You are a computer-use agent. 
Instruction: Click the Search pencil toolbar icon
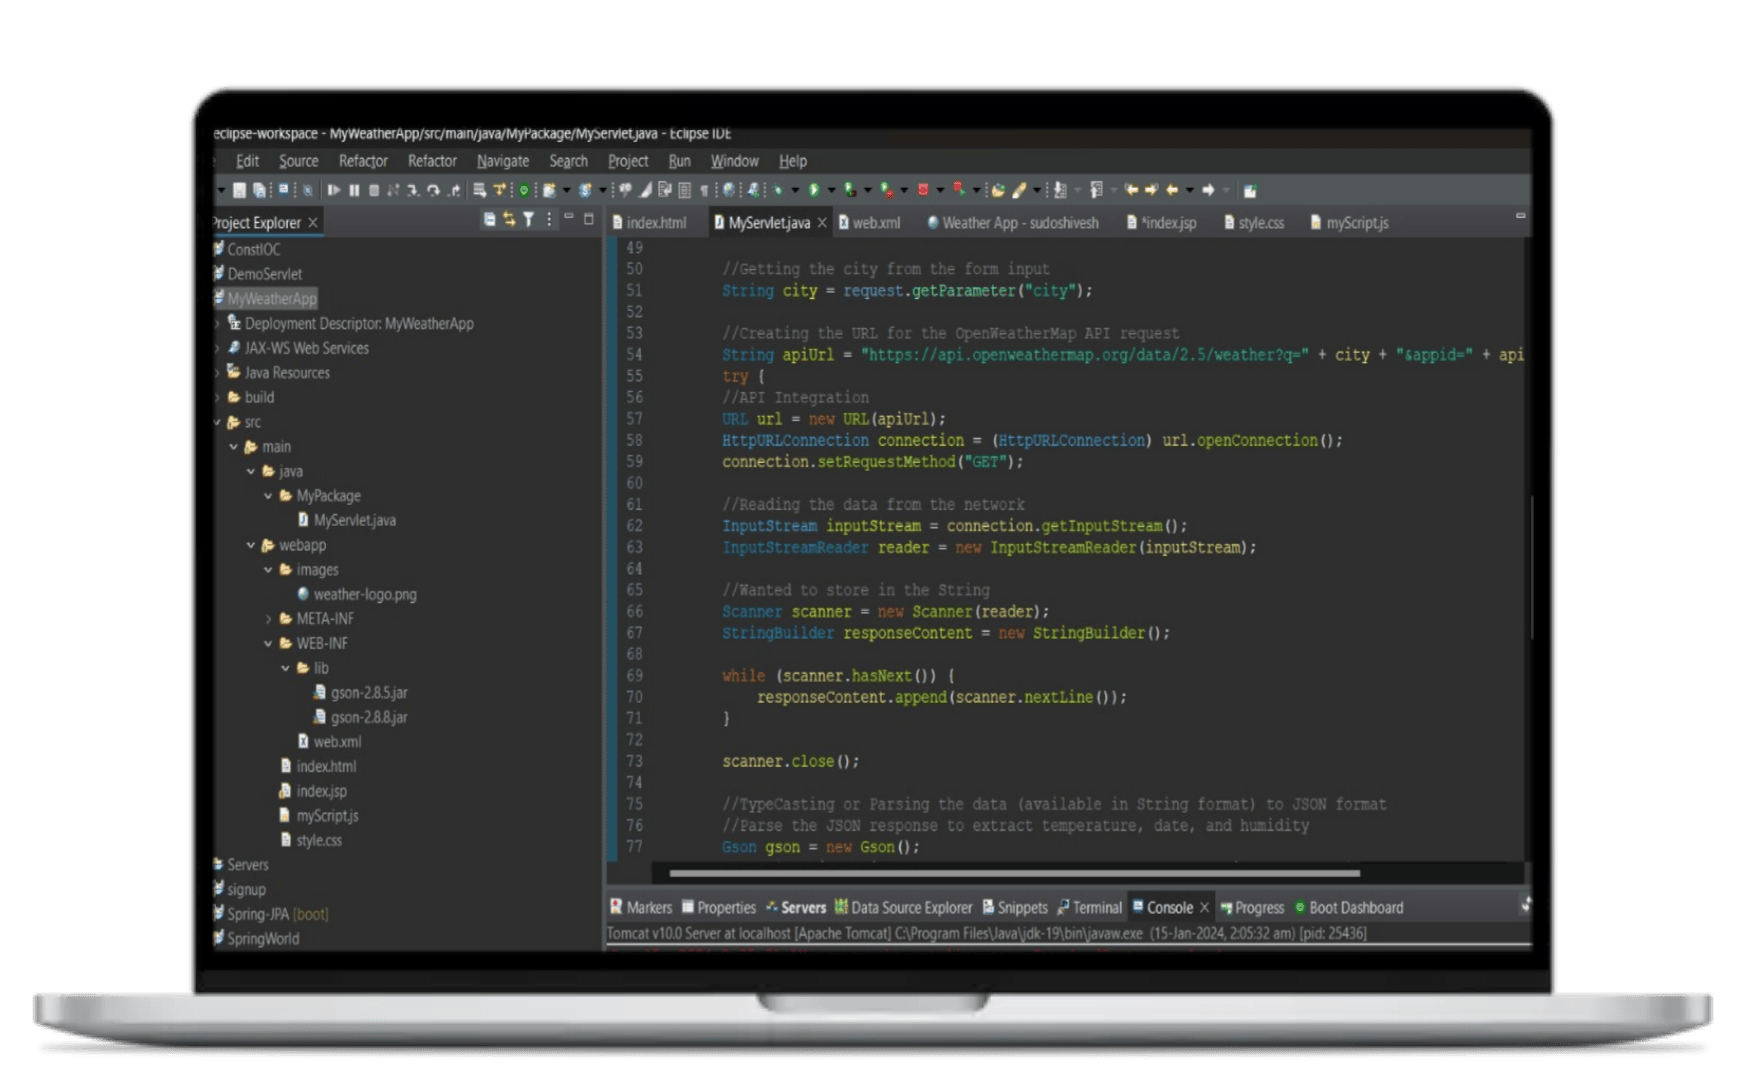[x=1019, y=190]
